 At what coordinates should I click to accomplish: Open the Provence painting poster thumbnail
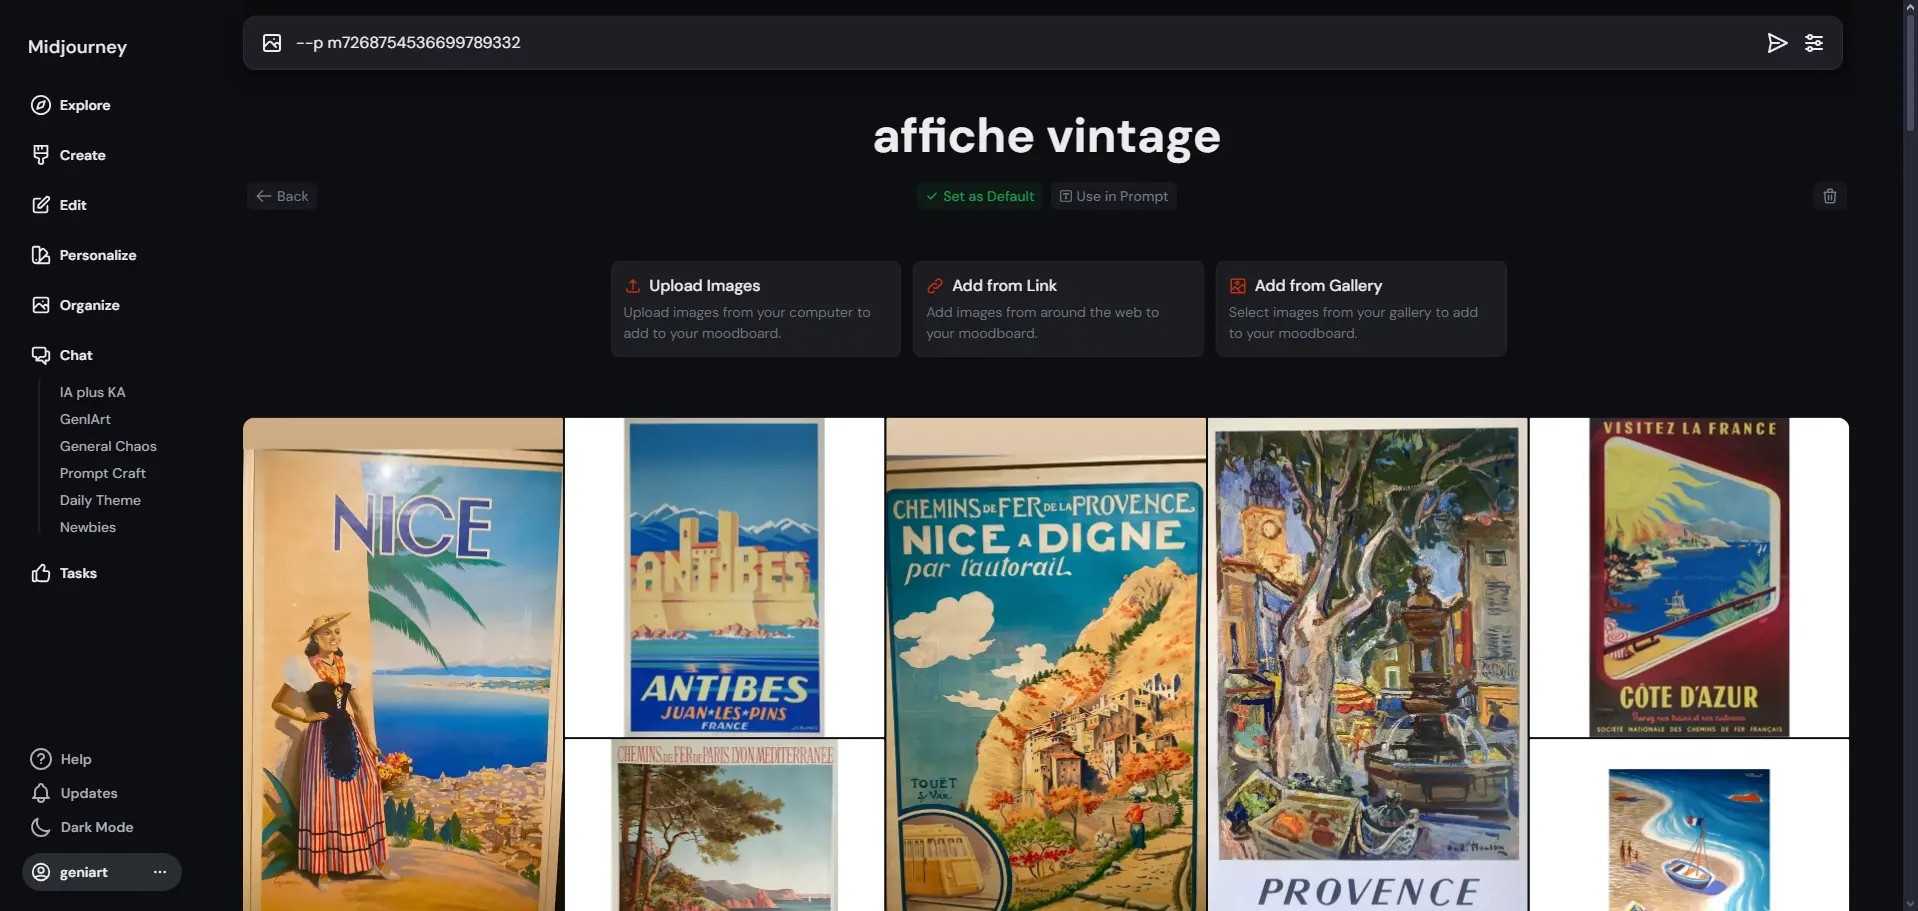click(1368, 664)
